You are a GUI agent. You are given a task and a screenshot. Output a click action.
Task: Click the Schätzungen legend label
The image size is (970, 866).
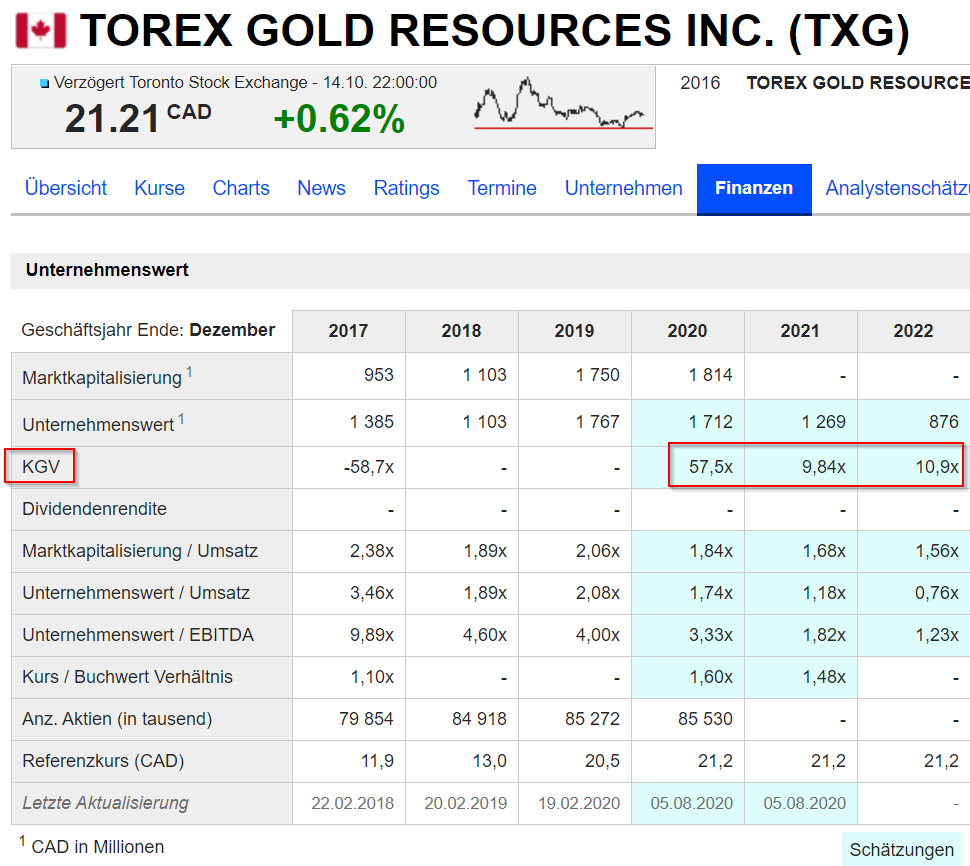[901, 850]
